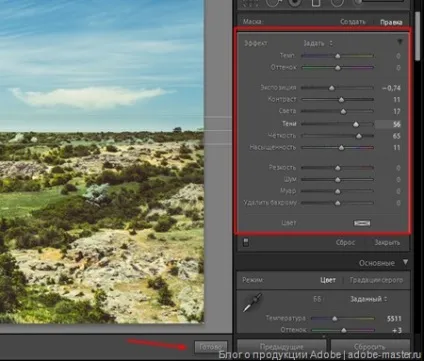
Task: Select the Radial Filter circle icon
Action: [x=337, y=3]
